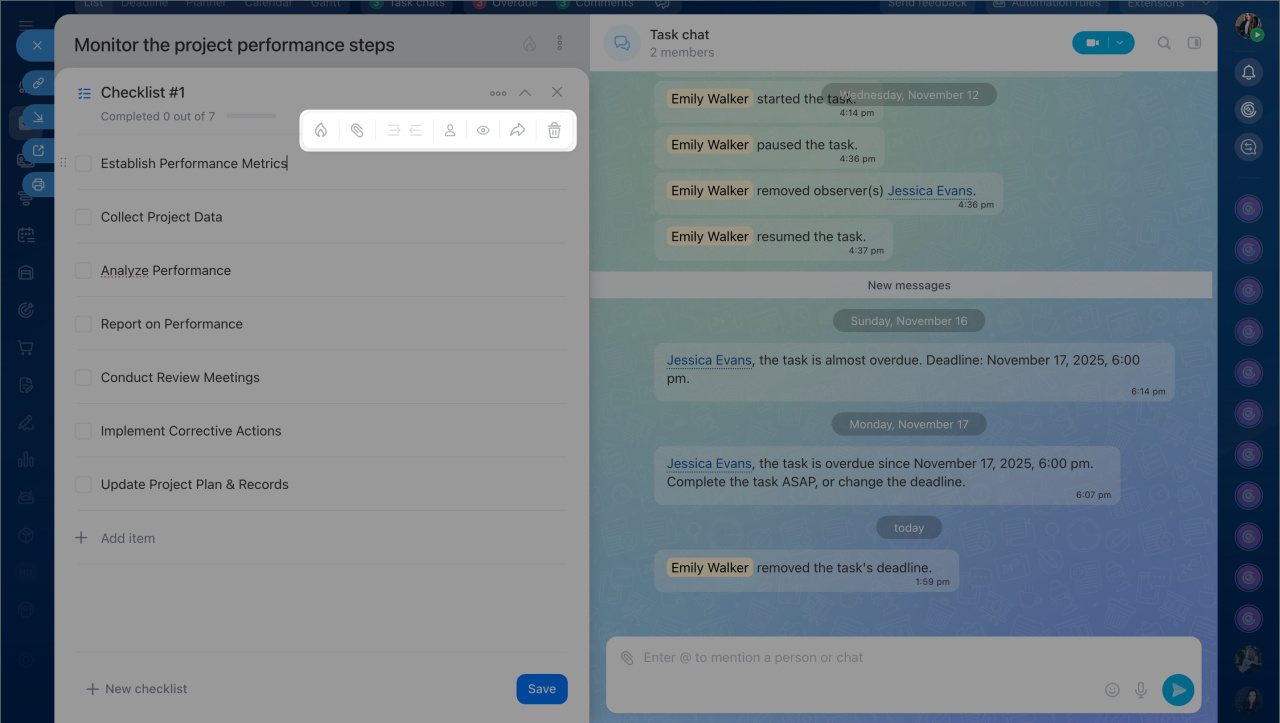Image resolution: width=1280 pixels, height=723 pixels.
Task: Collapse Checklist #1 with chevron
Action: (525, 93)
